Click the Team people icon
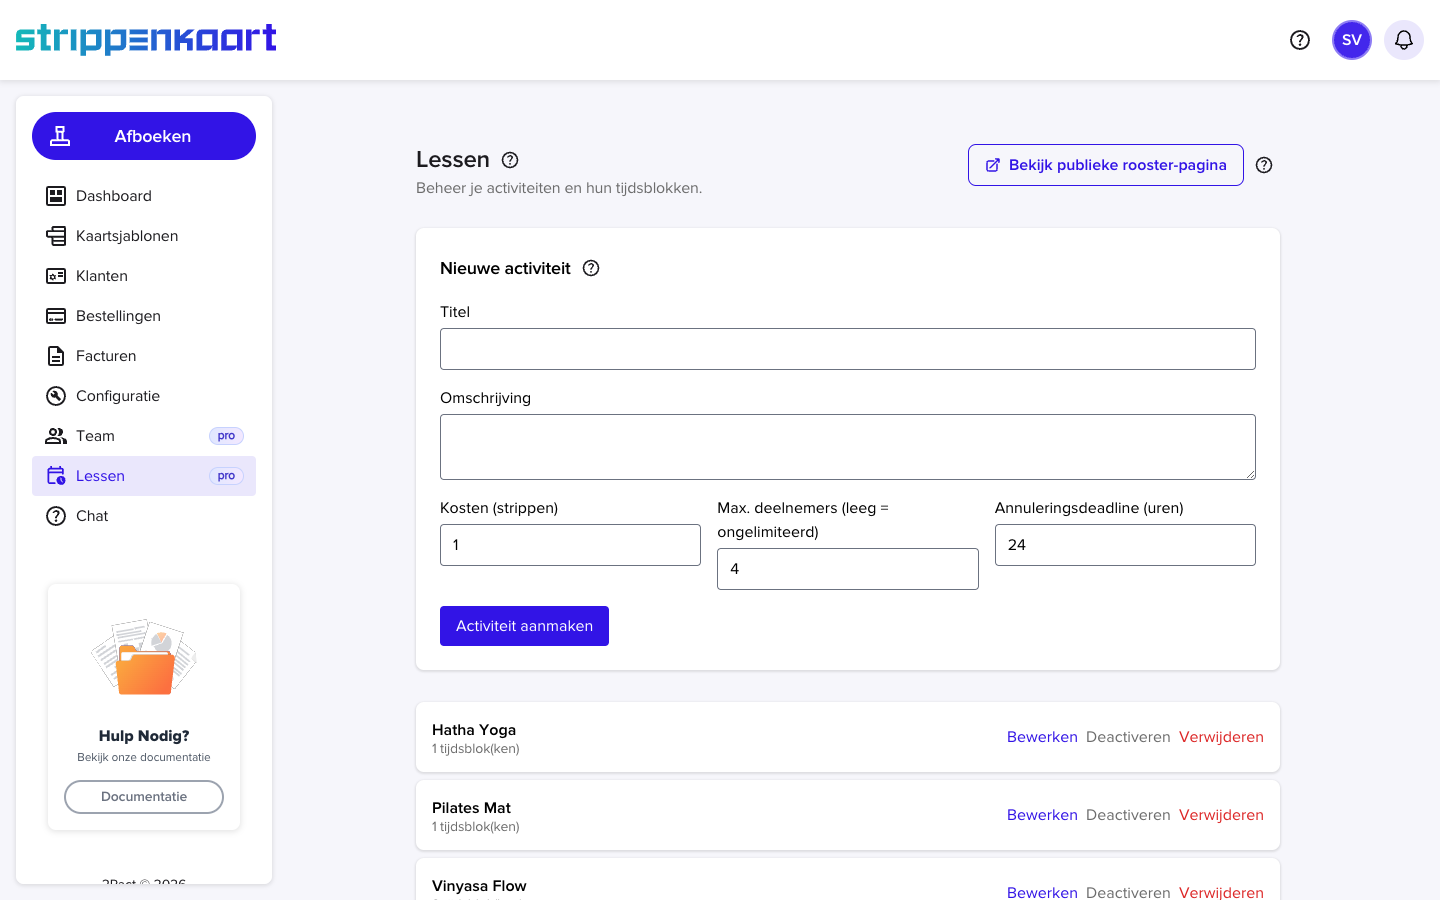This screenshot has height=900, width=1440. click(x=56, y=436)
